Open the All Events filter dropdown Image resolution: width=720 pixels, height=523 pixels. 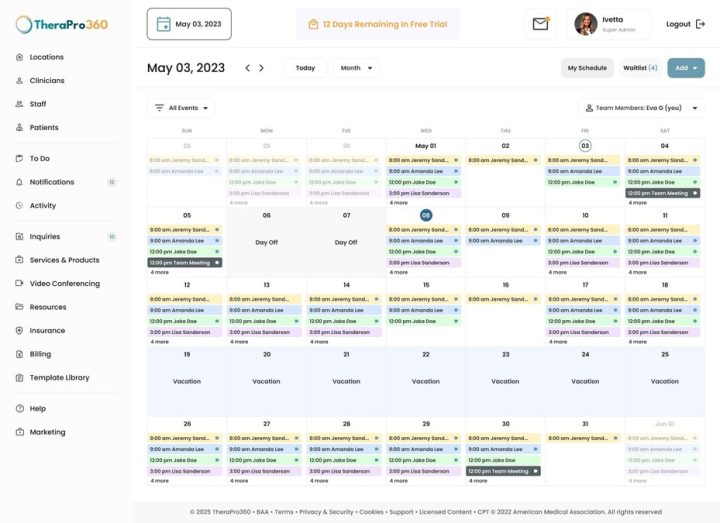pyautogui.click(x=181, y=108)
